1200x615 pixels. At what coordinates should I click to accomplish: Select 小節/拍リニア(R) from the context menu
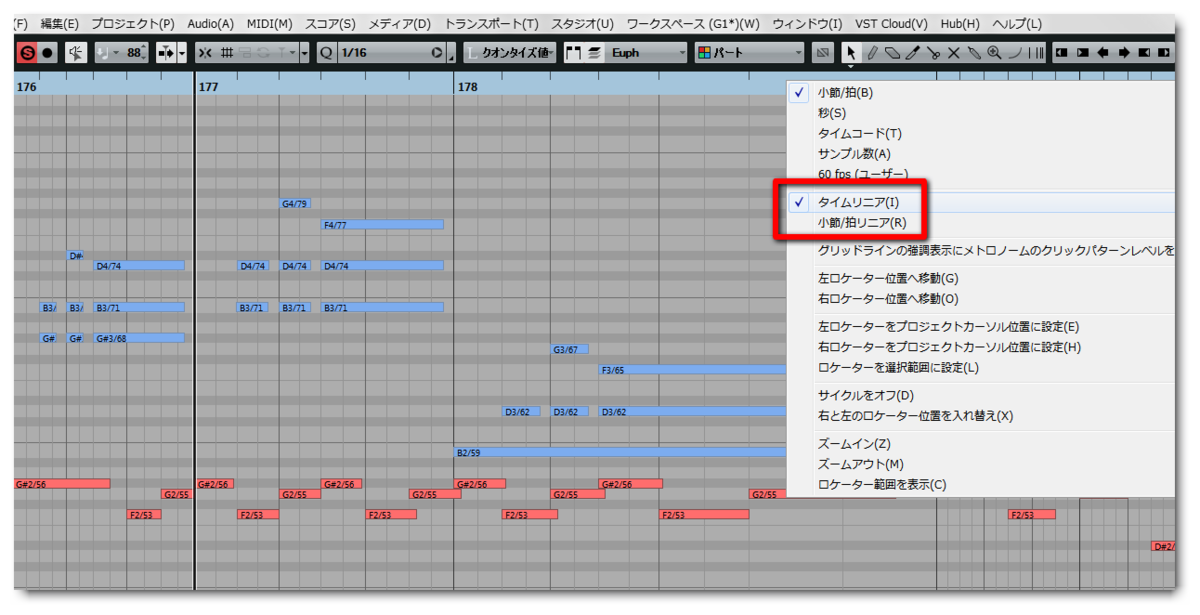[862, 224]
